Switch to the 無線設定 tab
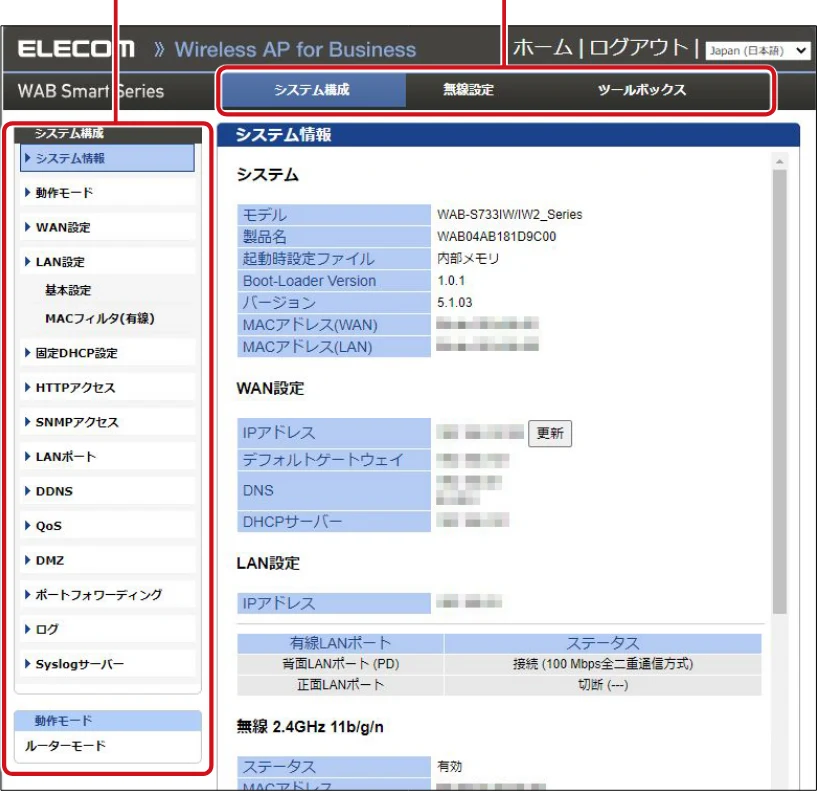This screenshot has height=791, width=817. [x=468, y=90]
